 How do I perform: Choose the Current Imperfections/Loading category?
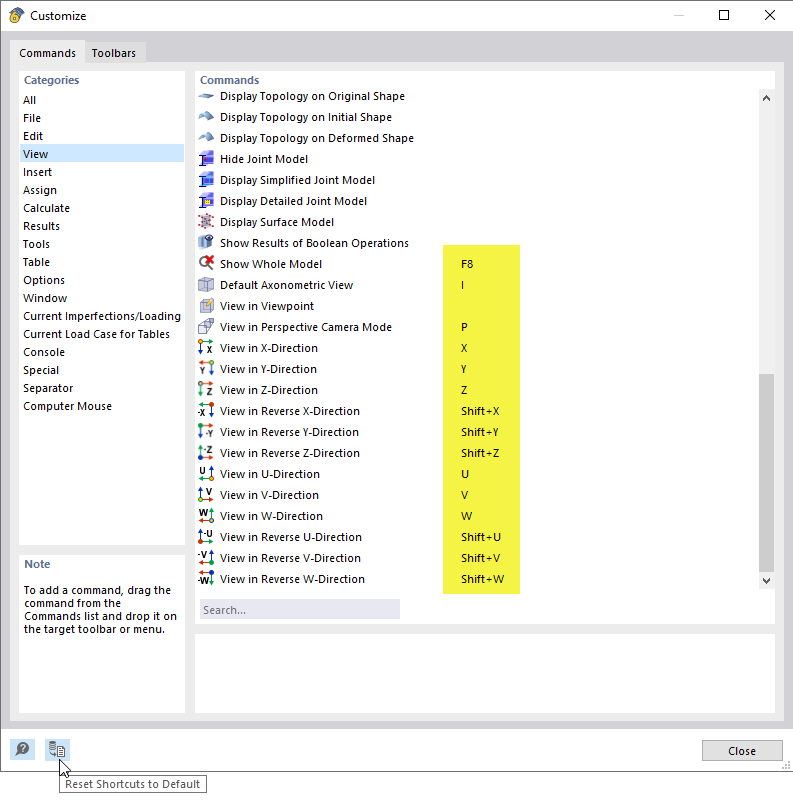coord(102,316)
